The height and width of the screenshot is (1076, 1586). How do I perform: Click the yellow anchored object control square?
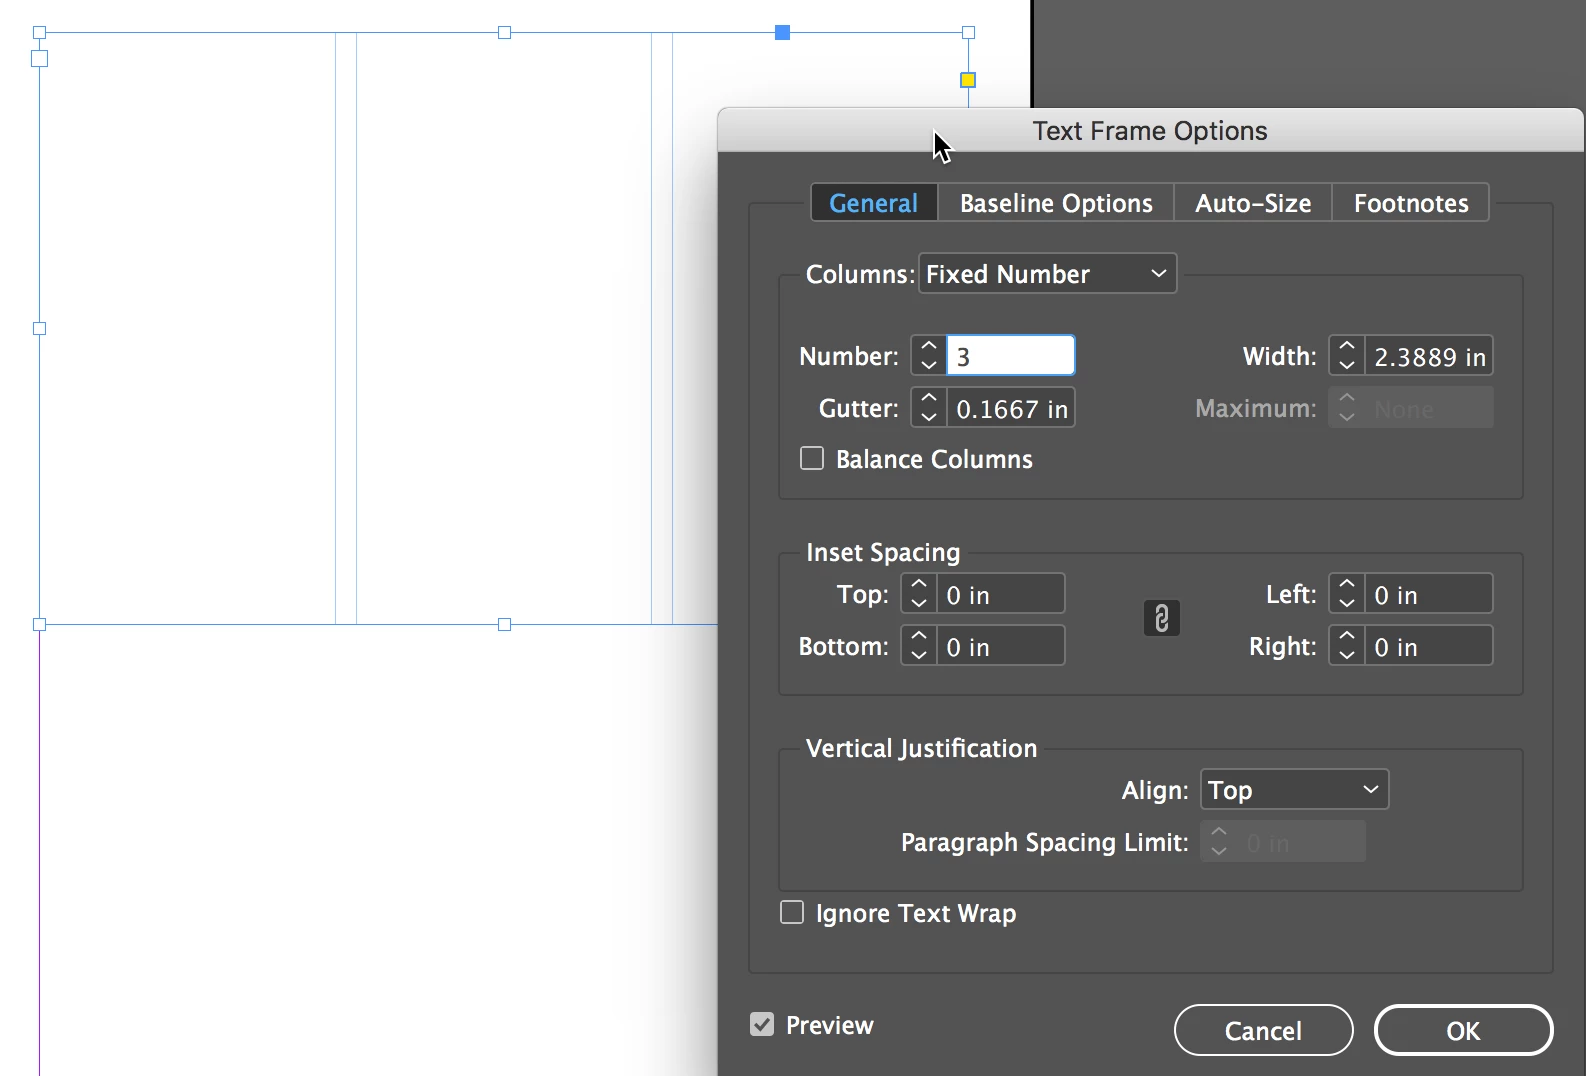[968, 80]
